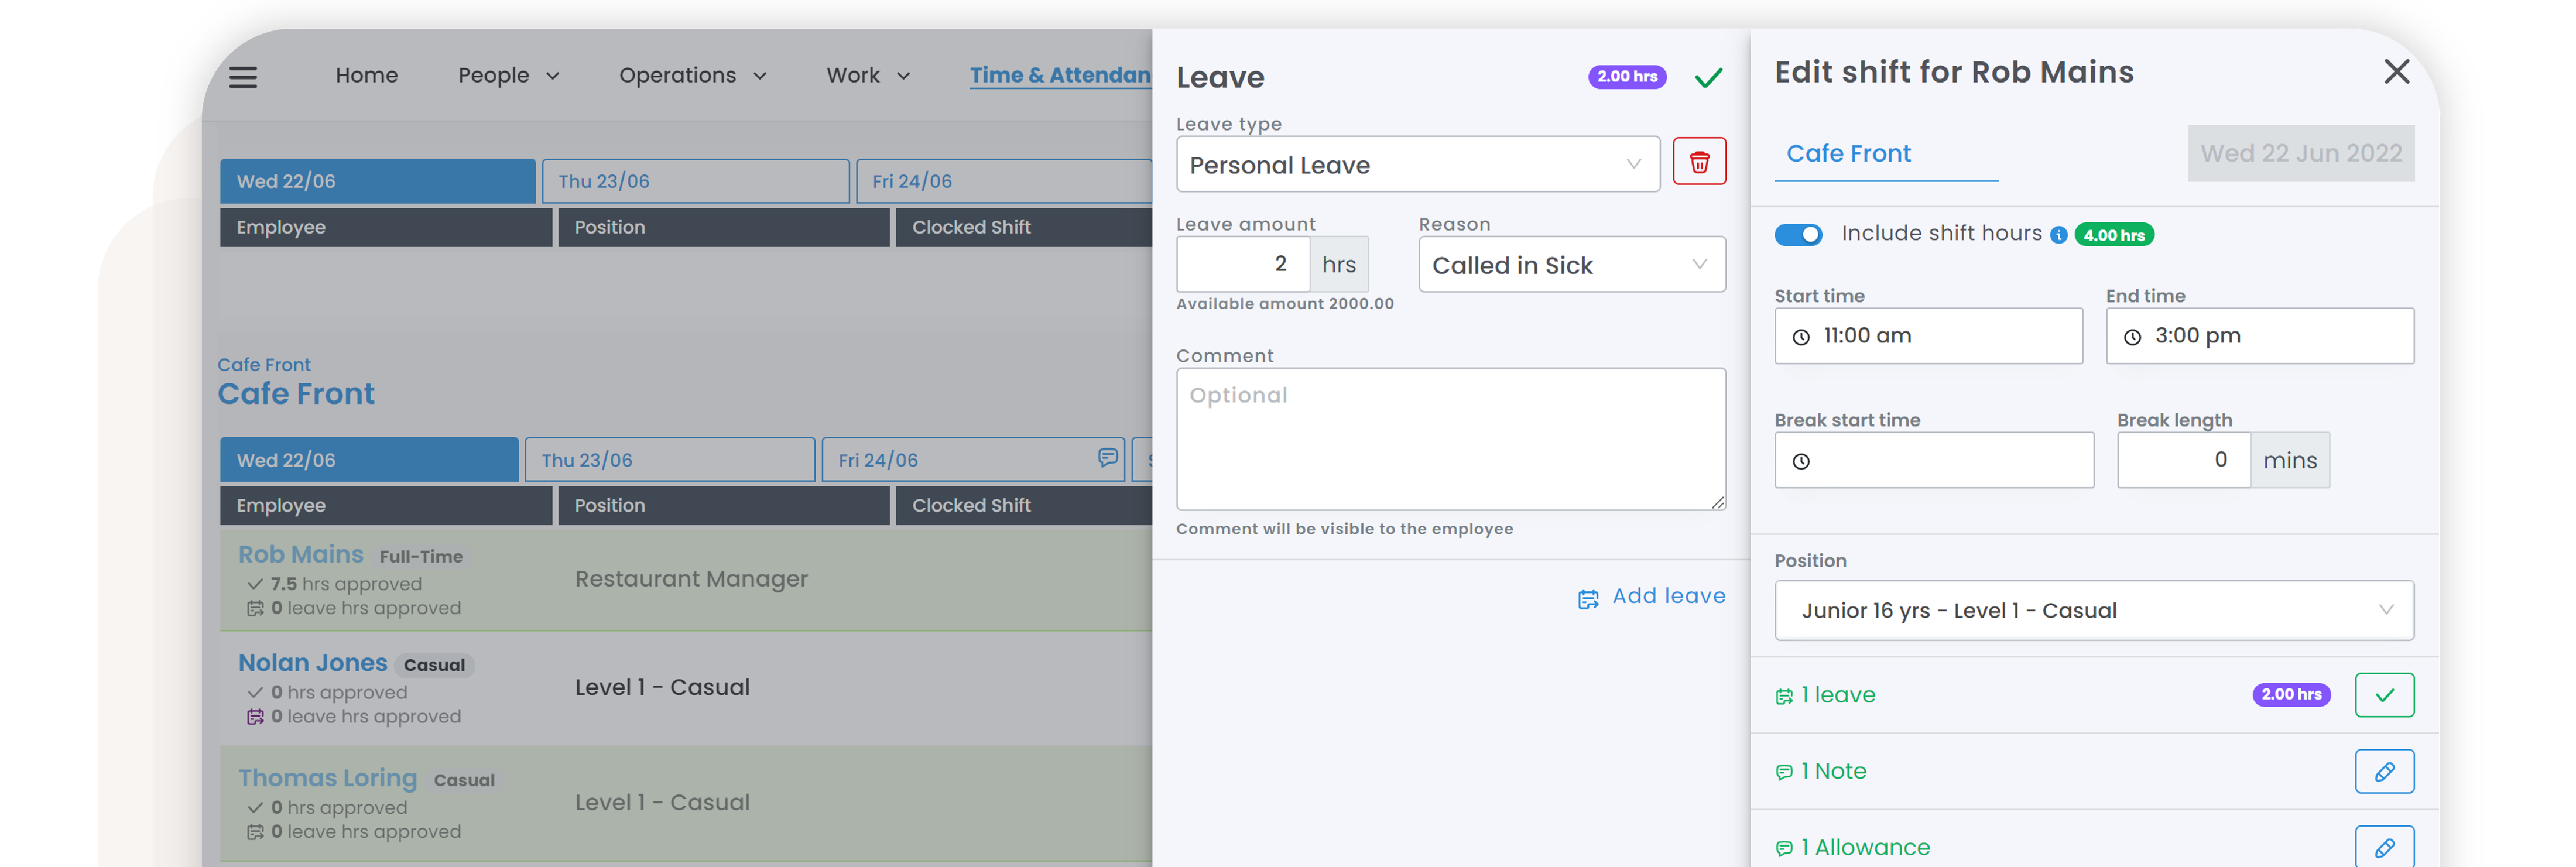Viewport: 2576px width, 867px height.
Task: Close the Edit shift panel
Action: click(2396, 72)
